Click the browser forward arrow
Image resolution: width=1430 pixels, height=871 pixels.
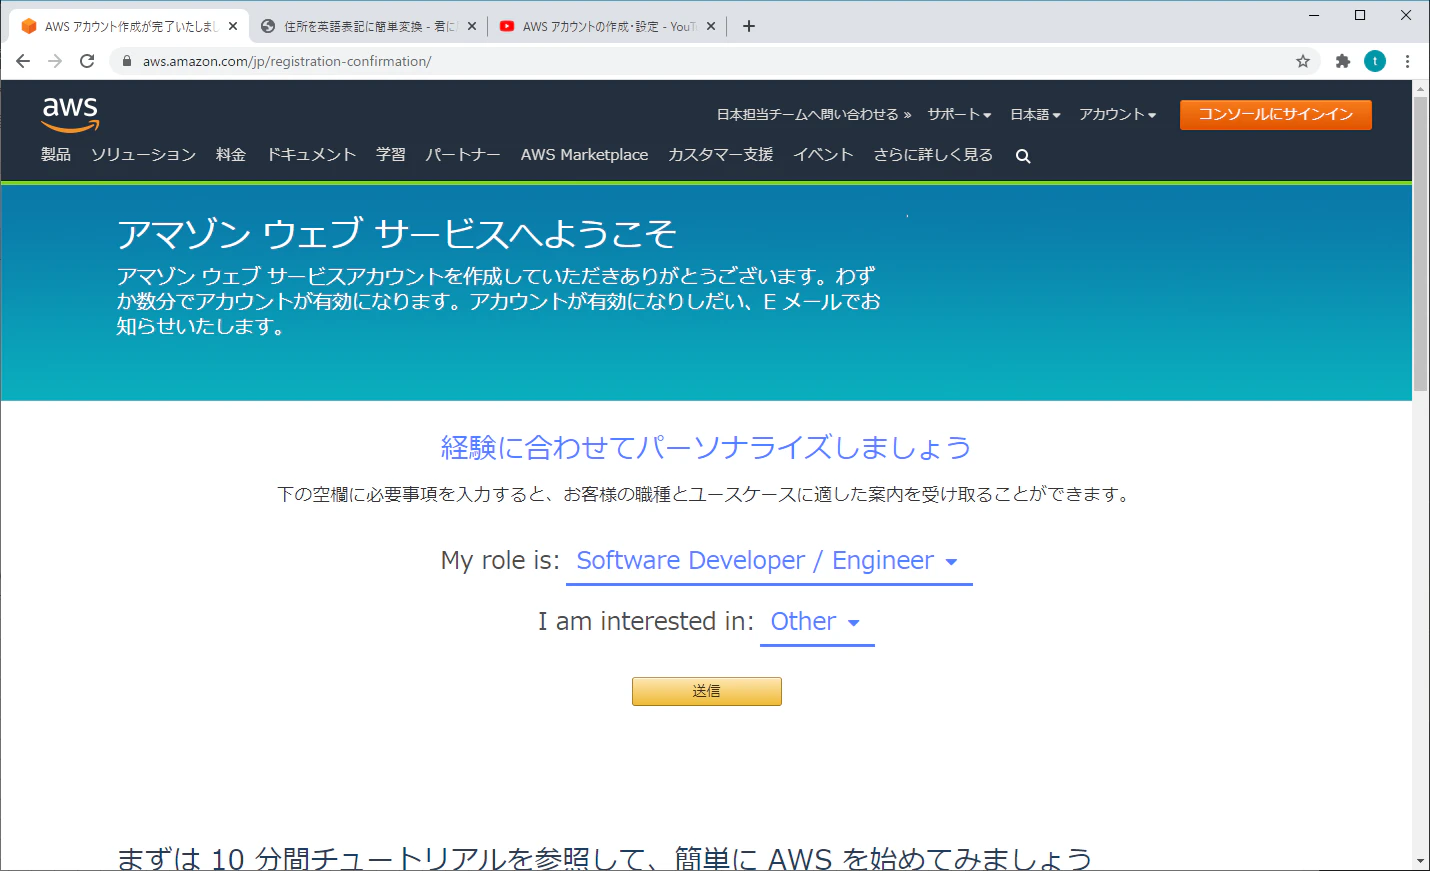click(x=55, y=61)
